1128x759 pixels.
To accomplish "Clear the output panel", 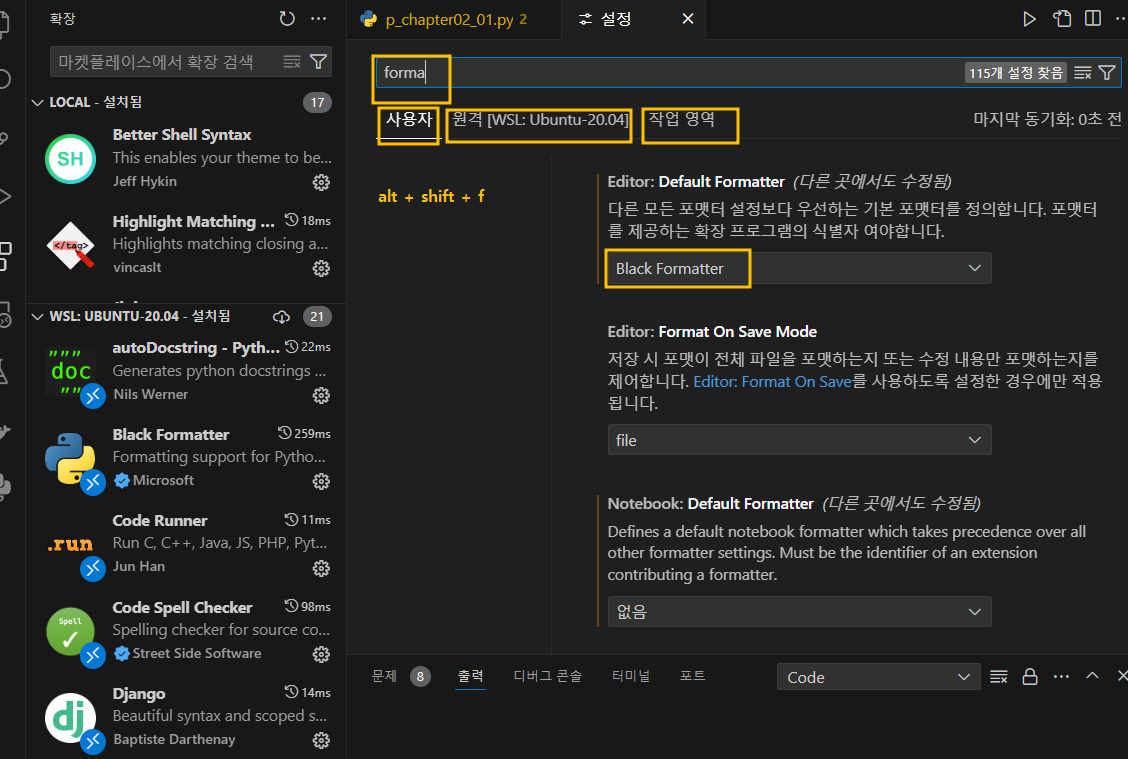I will pos(999,676).
